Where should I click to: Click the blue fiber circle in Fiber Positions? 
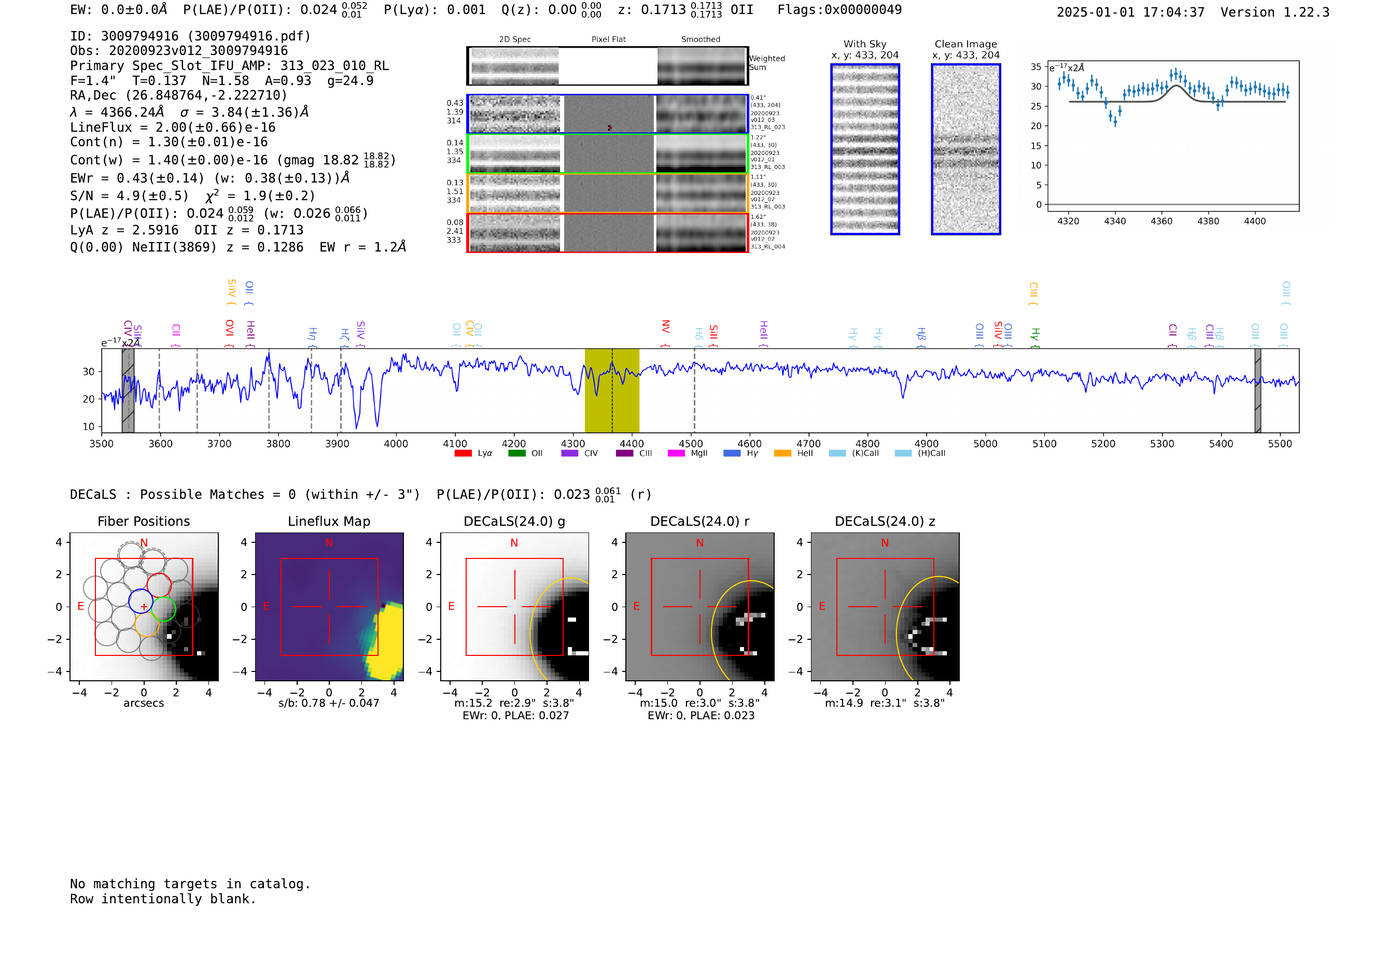coord(141,601)
